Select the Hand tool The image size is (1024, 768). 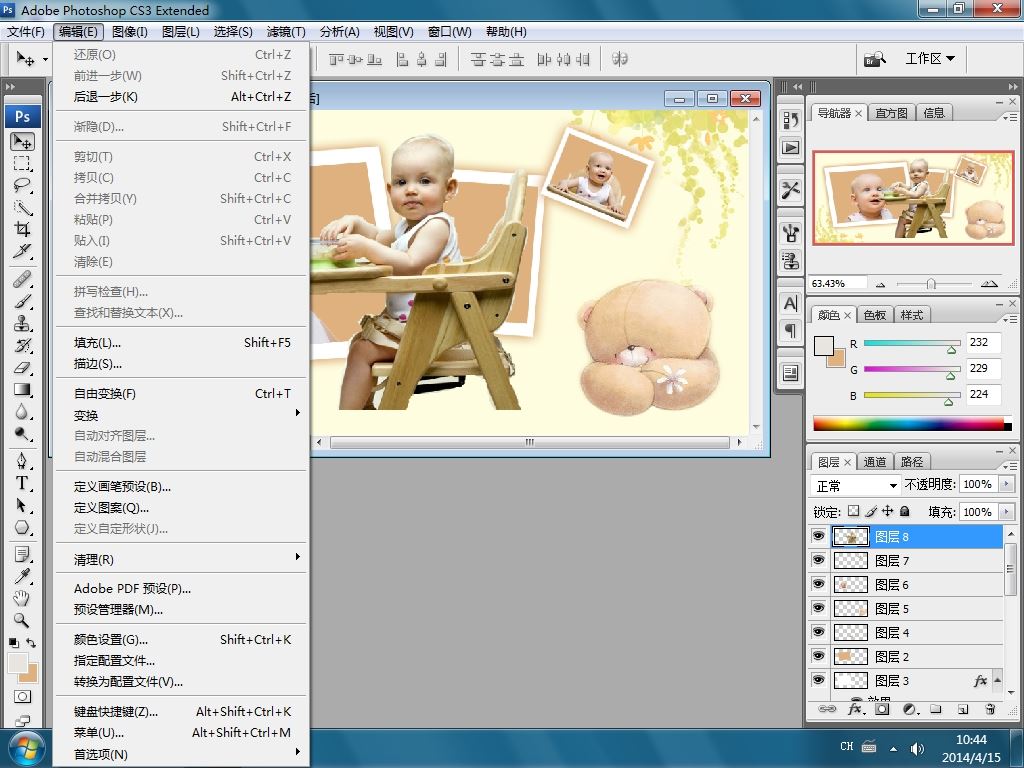(x=22, y=598)
